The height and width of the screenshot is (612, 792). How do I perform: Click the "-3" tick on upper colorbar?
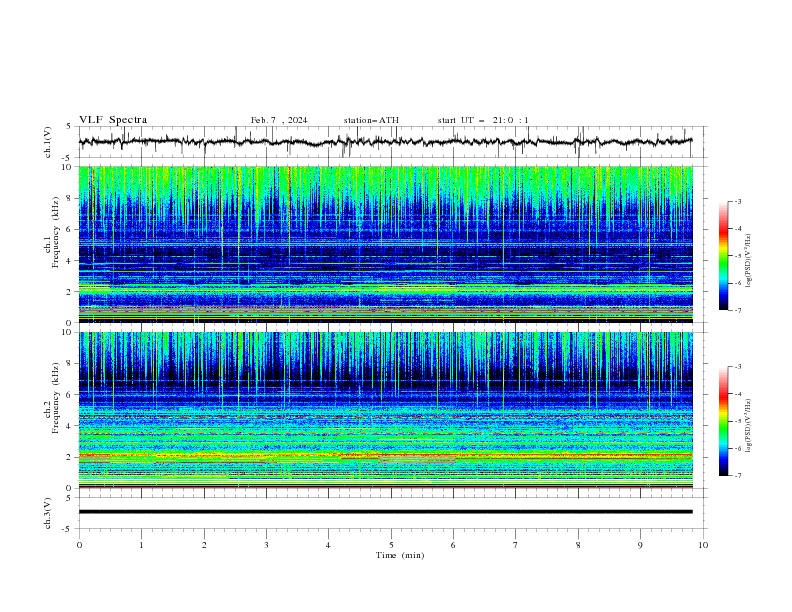(x=738, y=201)
